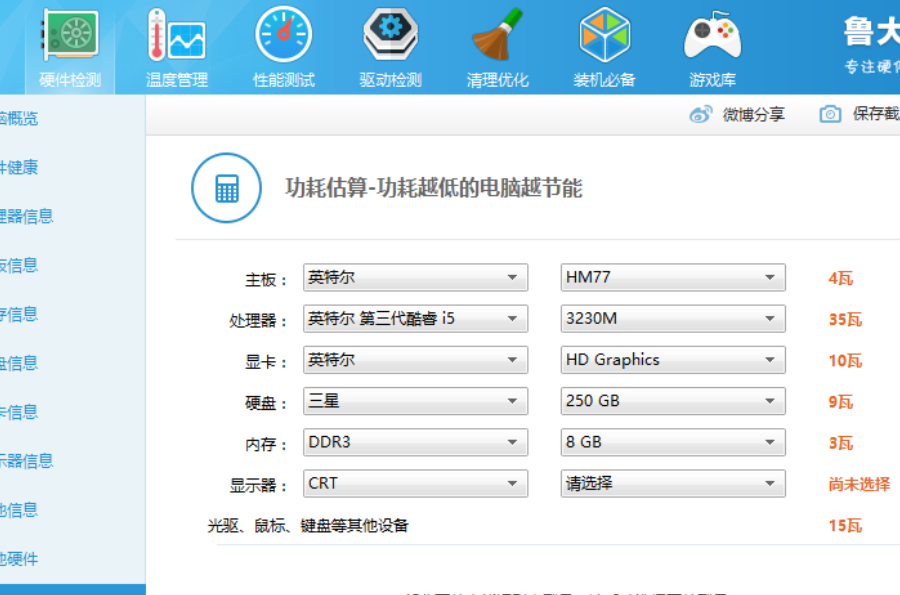Open 硬件健康 in the left sidebar
The image size is (900, 595).
[20, 167]
